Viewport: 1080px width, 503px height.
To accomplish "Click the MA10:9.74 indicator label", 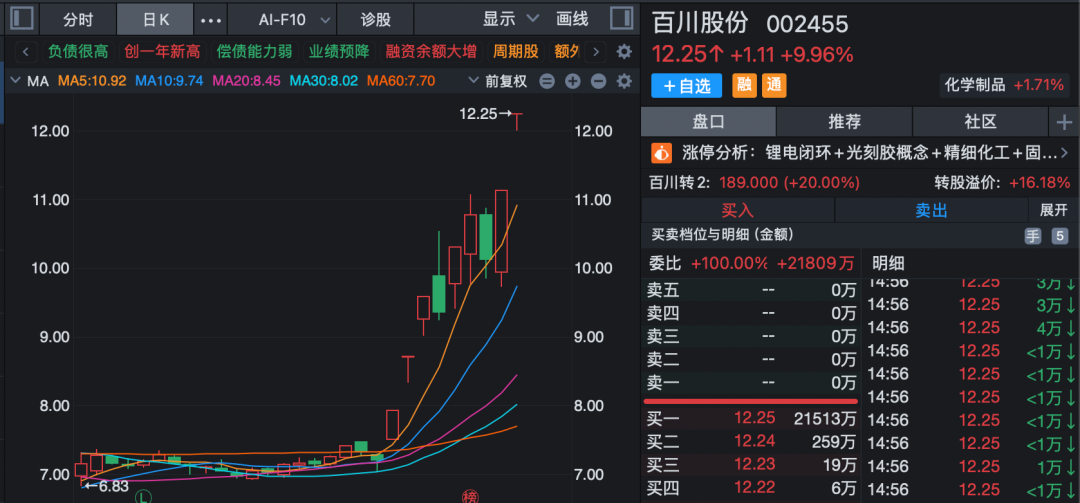I will (x=169, y=81).
